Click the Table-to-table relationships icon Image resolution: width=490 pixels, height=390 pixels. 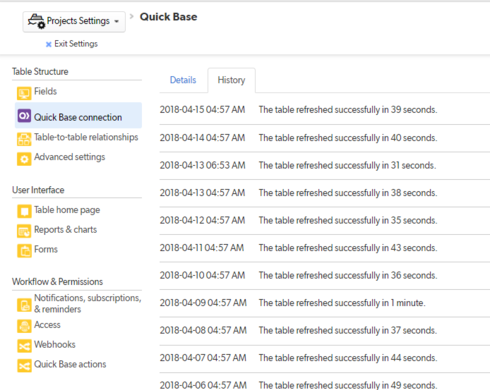[24, 139]
